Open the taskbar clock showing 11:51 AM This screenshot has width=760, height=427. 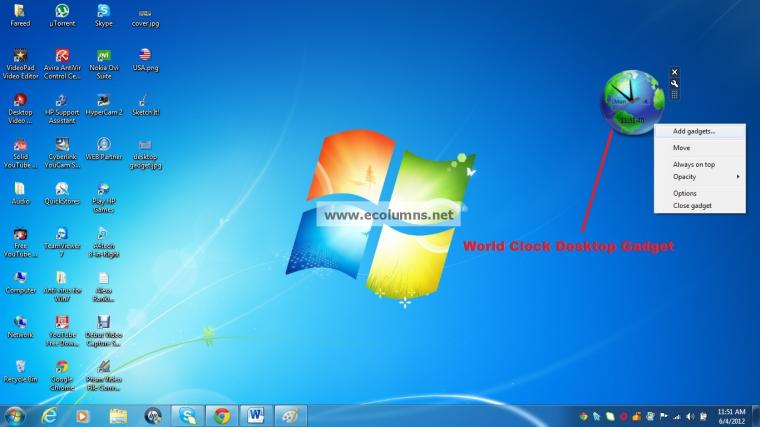(731, 416)
